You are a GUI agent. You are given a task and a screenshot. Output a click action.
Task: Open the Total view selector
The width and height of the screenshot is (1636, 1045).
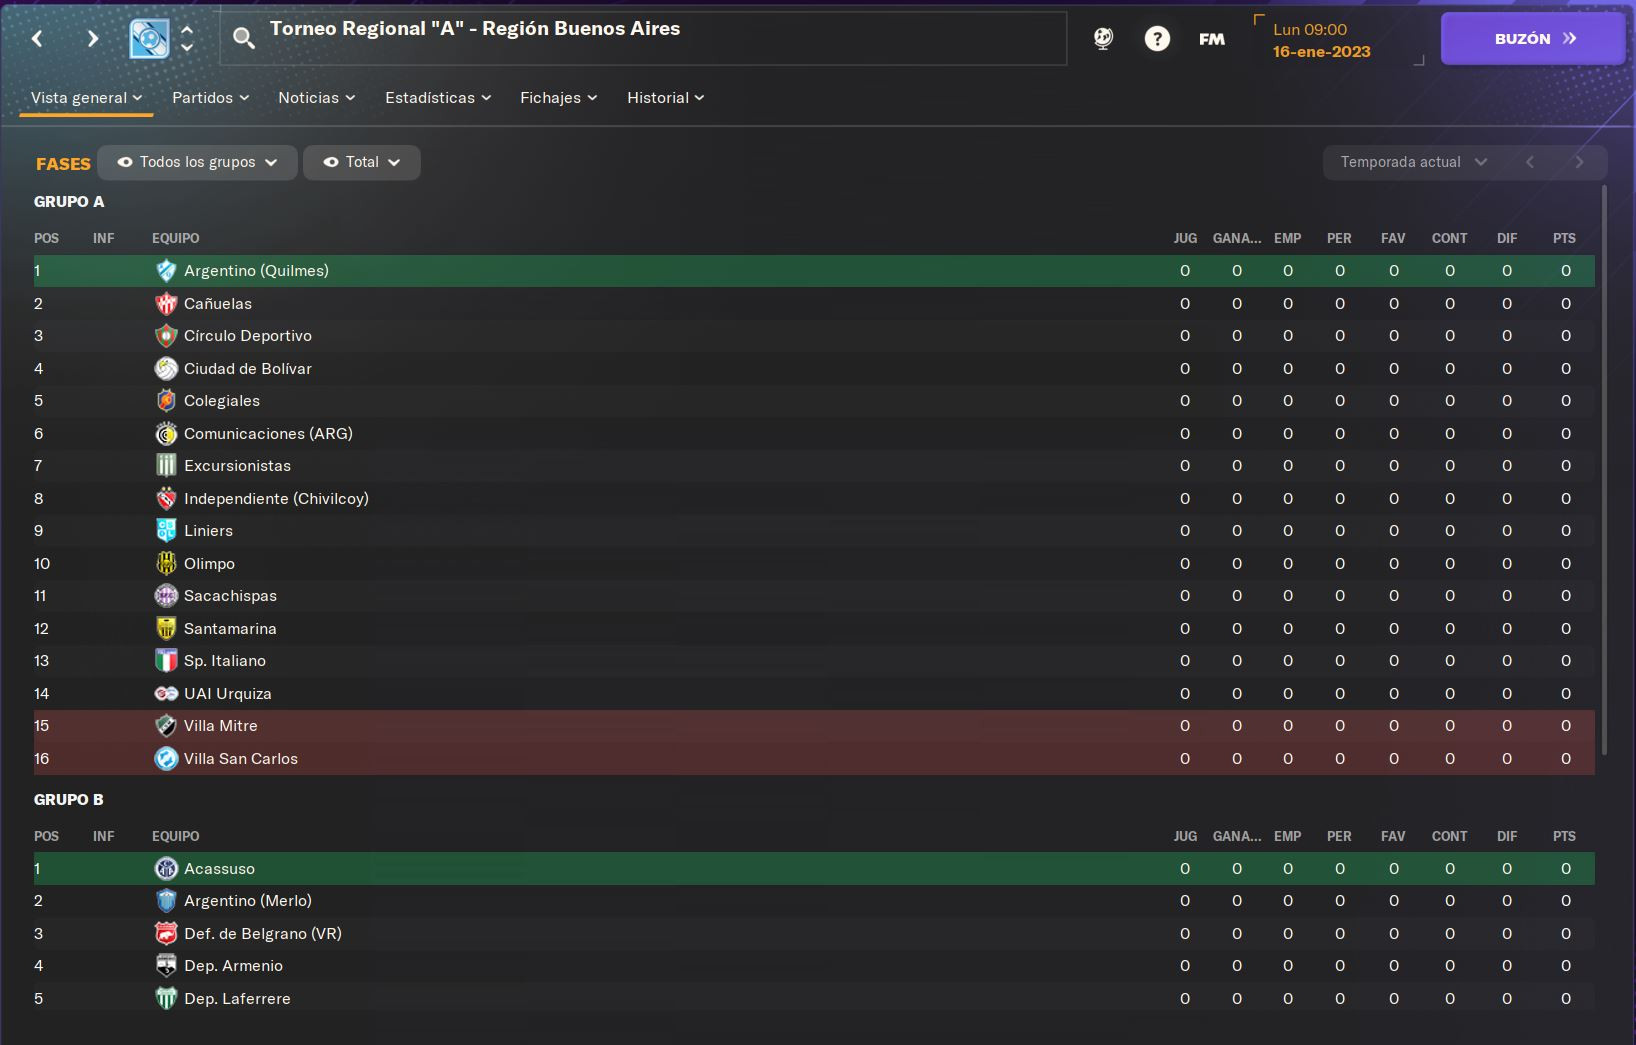(362, 162)
